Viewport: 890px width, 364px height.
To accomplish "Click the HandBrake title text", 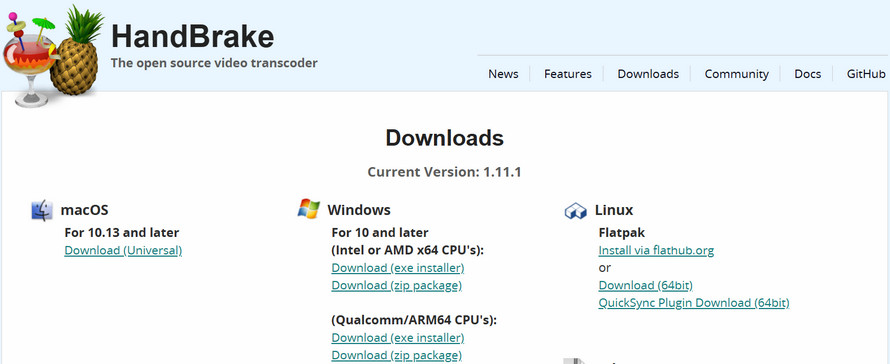I will tap(192, 36).
